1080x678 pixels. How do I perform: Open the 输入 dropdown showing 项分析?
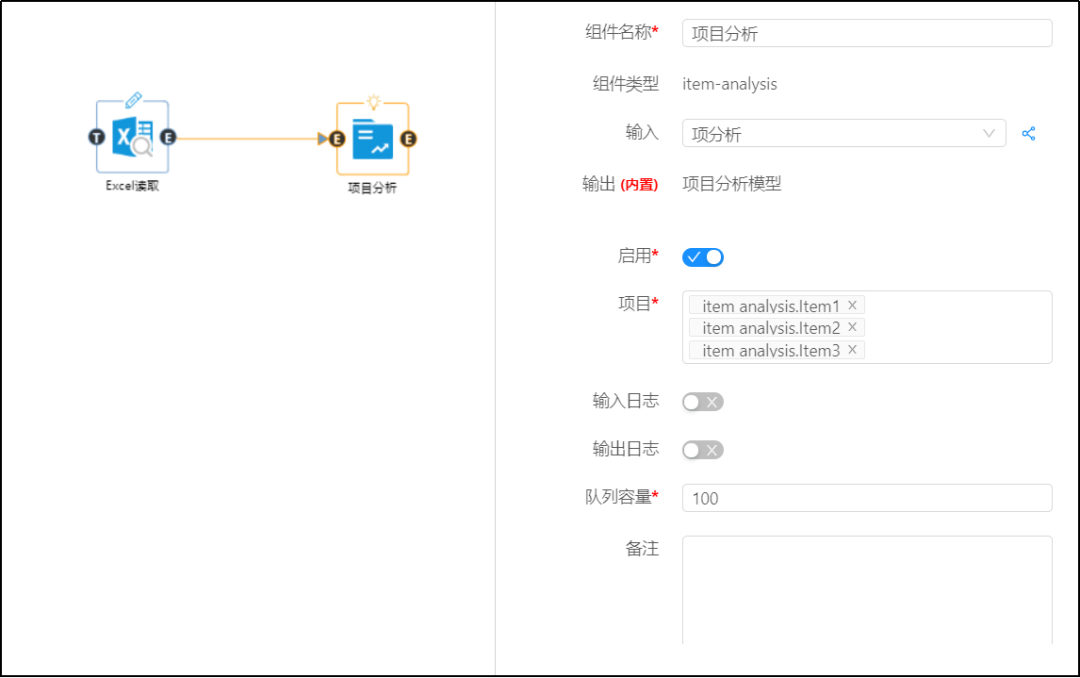coord(843,133)
